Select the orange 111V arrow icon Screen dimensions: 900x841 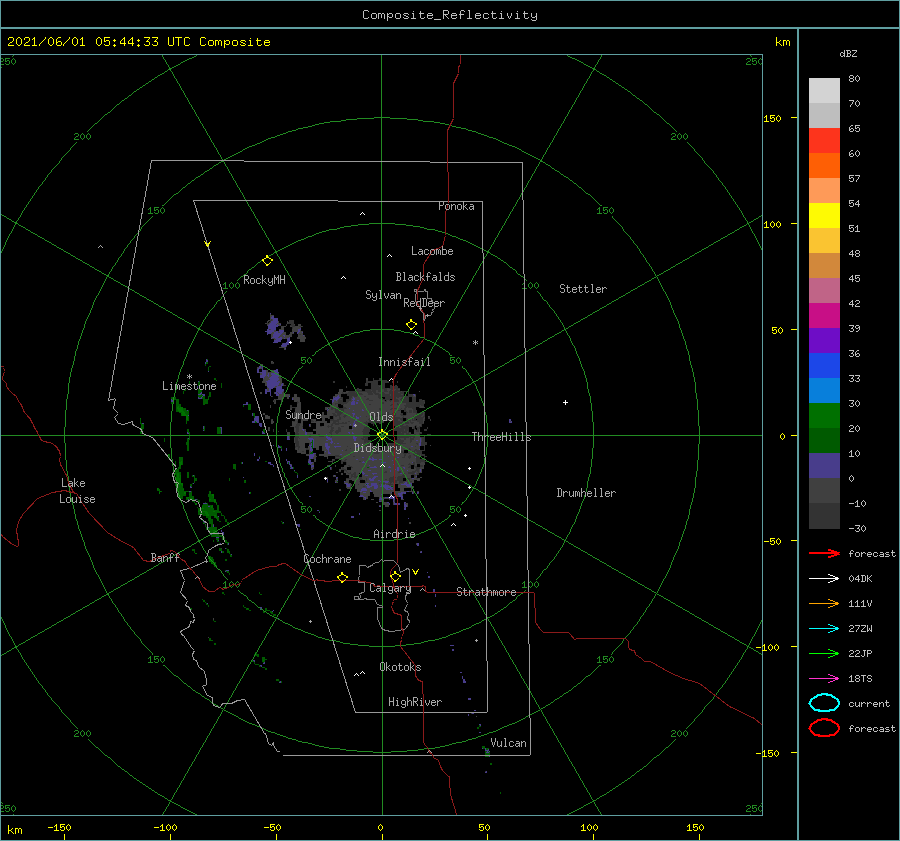click(x=824, y=603)
